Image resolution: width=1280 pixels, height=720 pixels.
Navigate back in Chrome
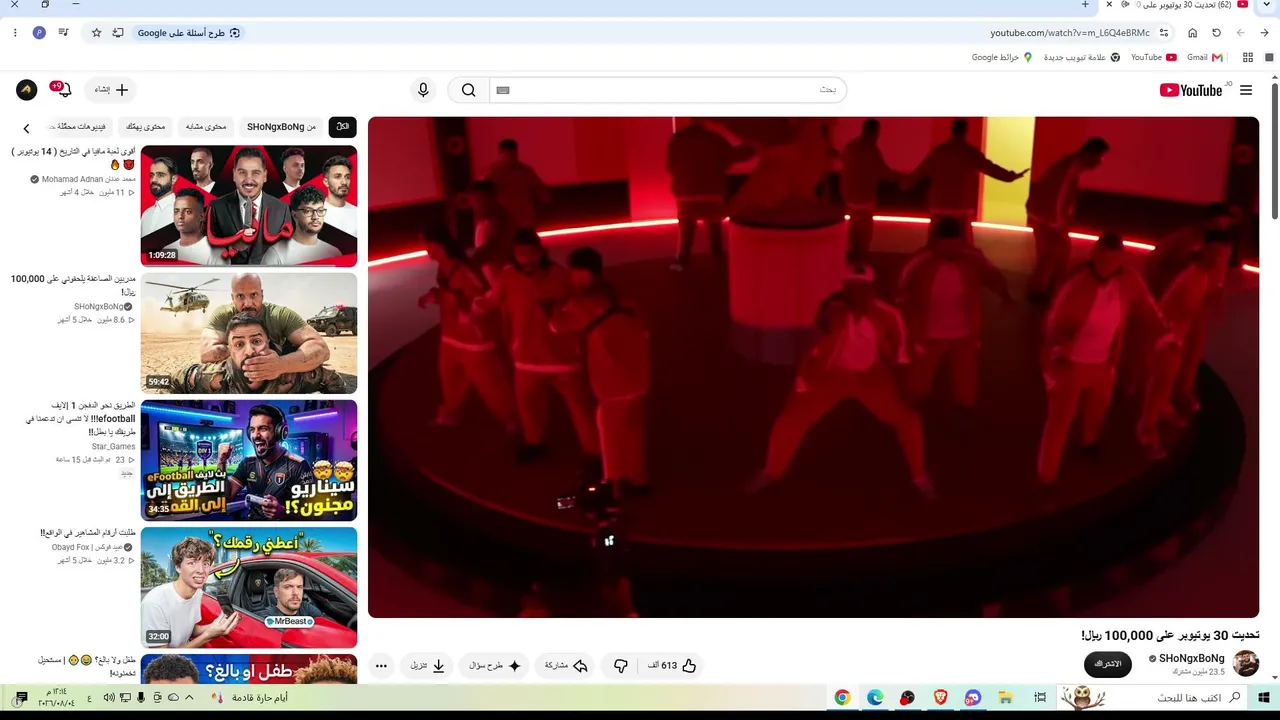point(1264,33)
